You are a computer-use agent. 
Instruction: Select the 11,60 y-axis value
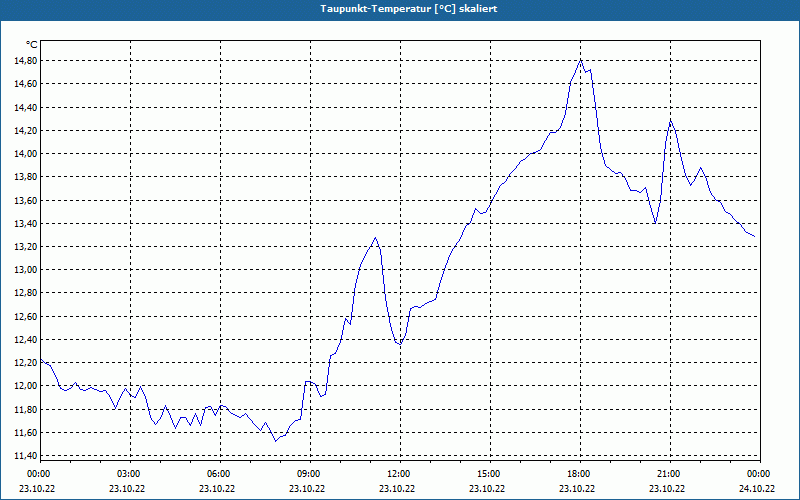[x=26, y=433]
